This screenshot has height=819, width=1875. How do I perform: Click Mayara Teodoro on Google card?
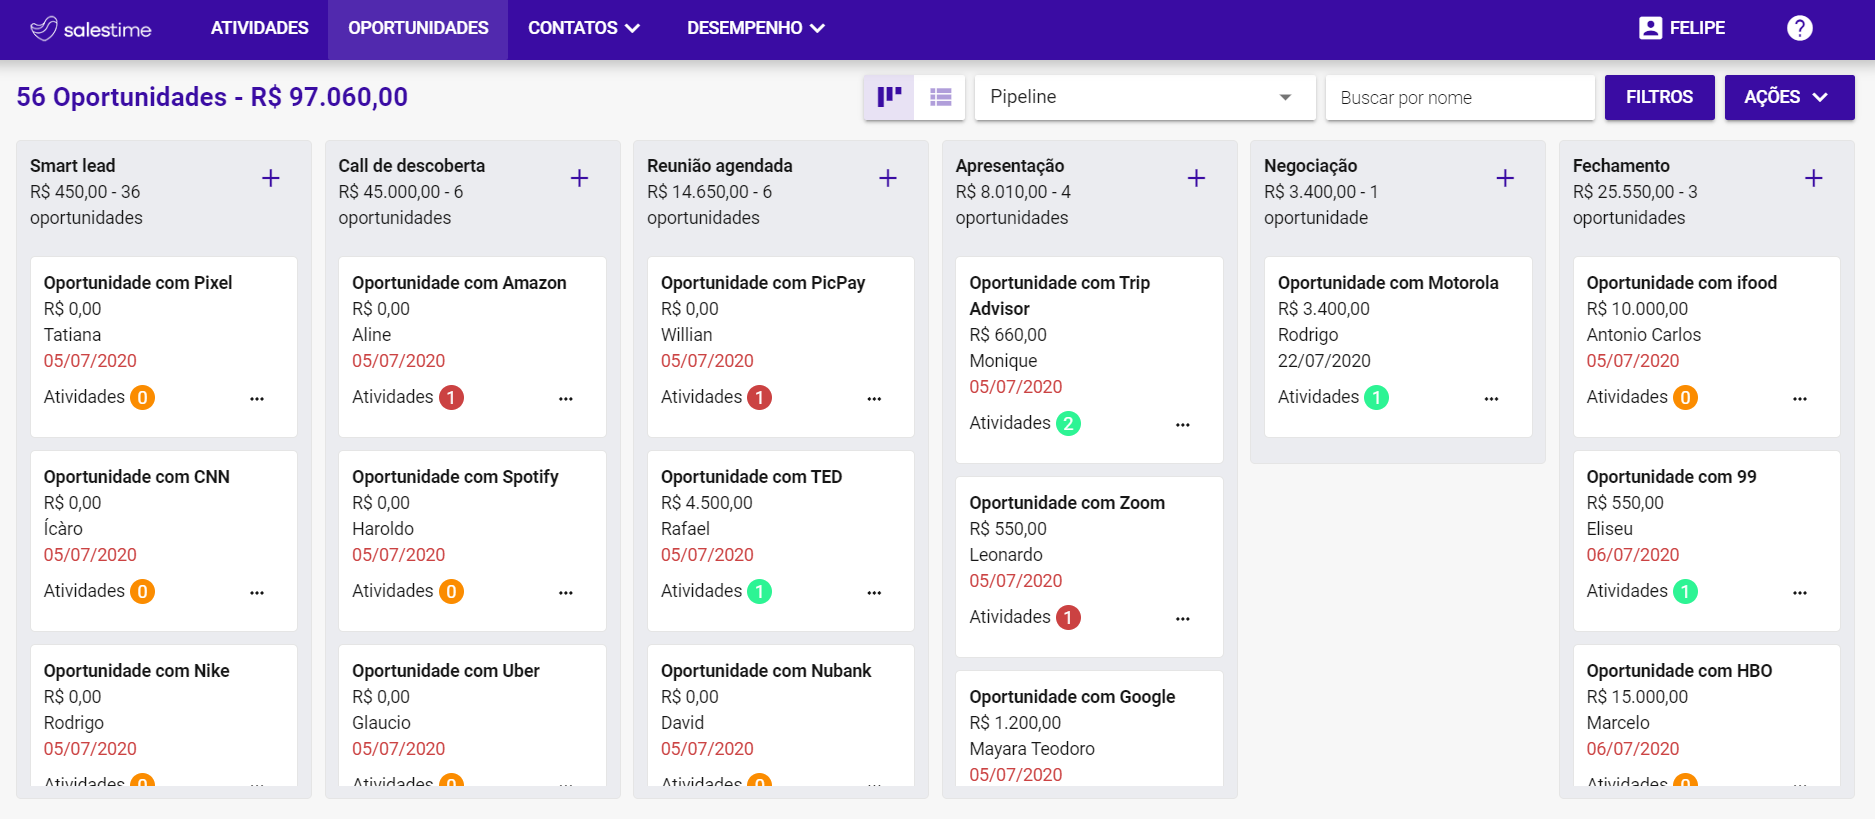[x=1032, y=749]
